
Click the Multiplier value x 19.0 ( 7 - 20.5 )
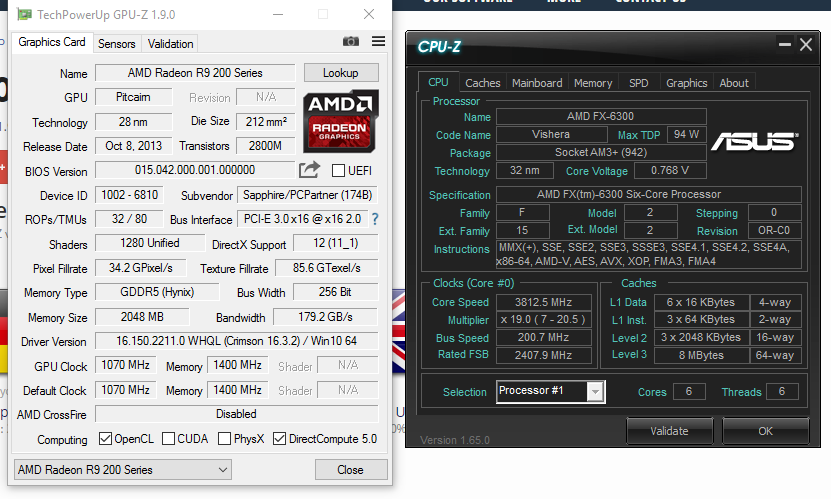coord(543,319)
